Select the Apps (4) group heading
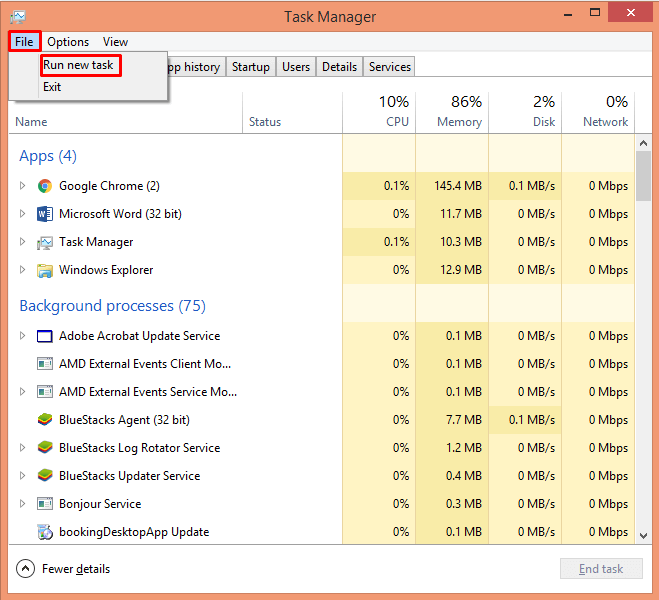Screen dimensions: 659x600 (48, 156)
